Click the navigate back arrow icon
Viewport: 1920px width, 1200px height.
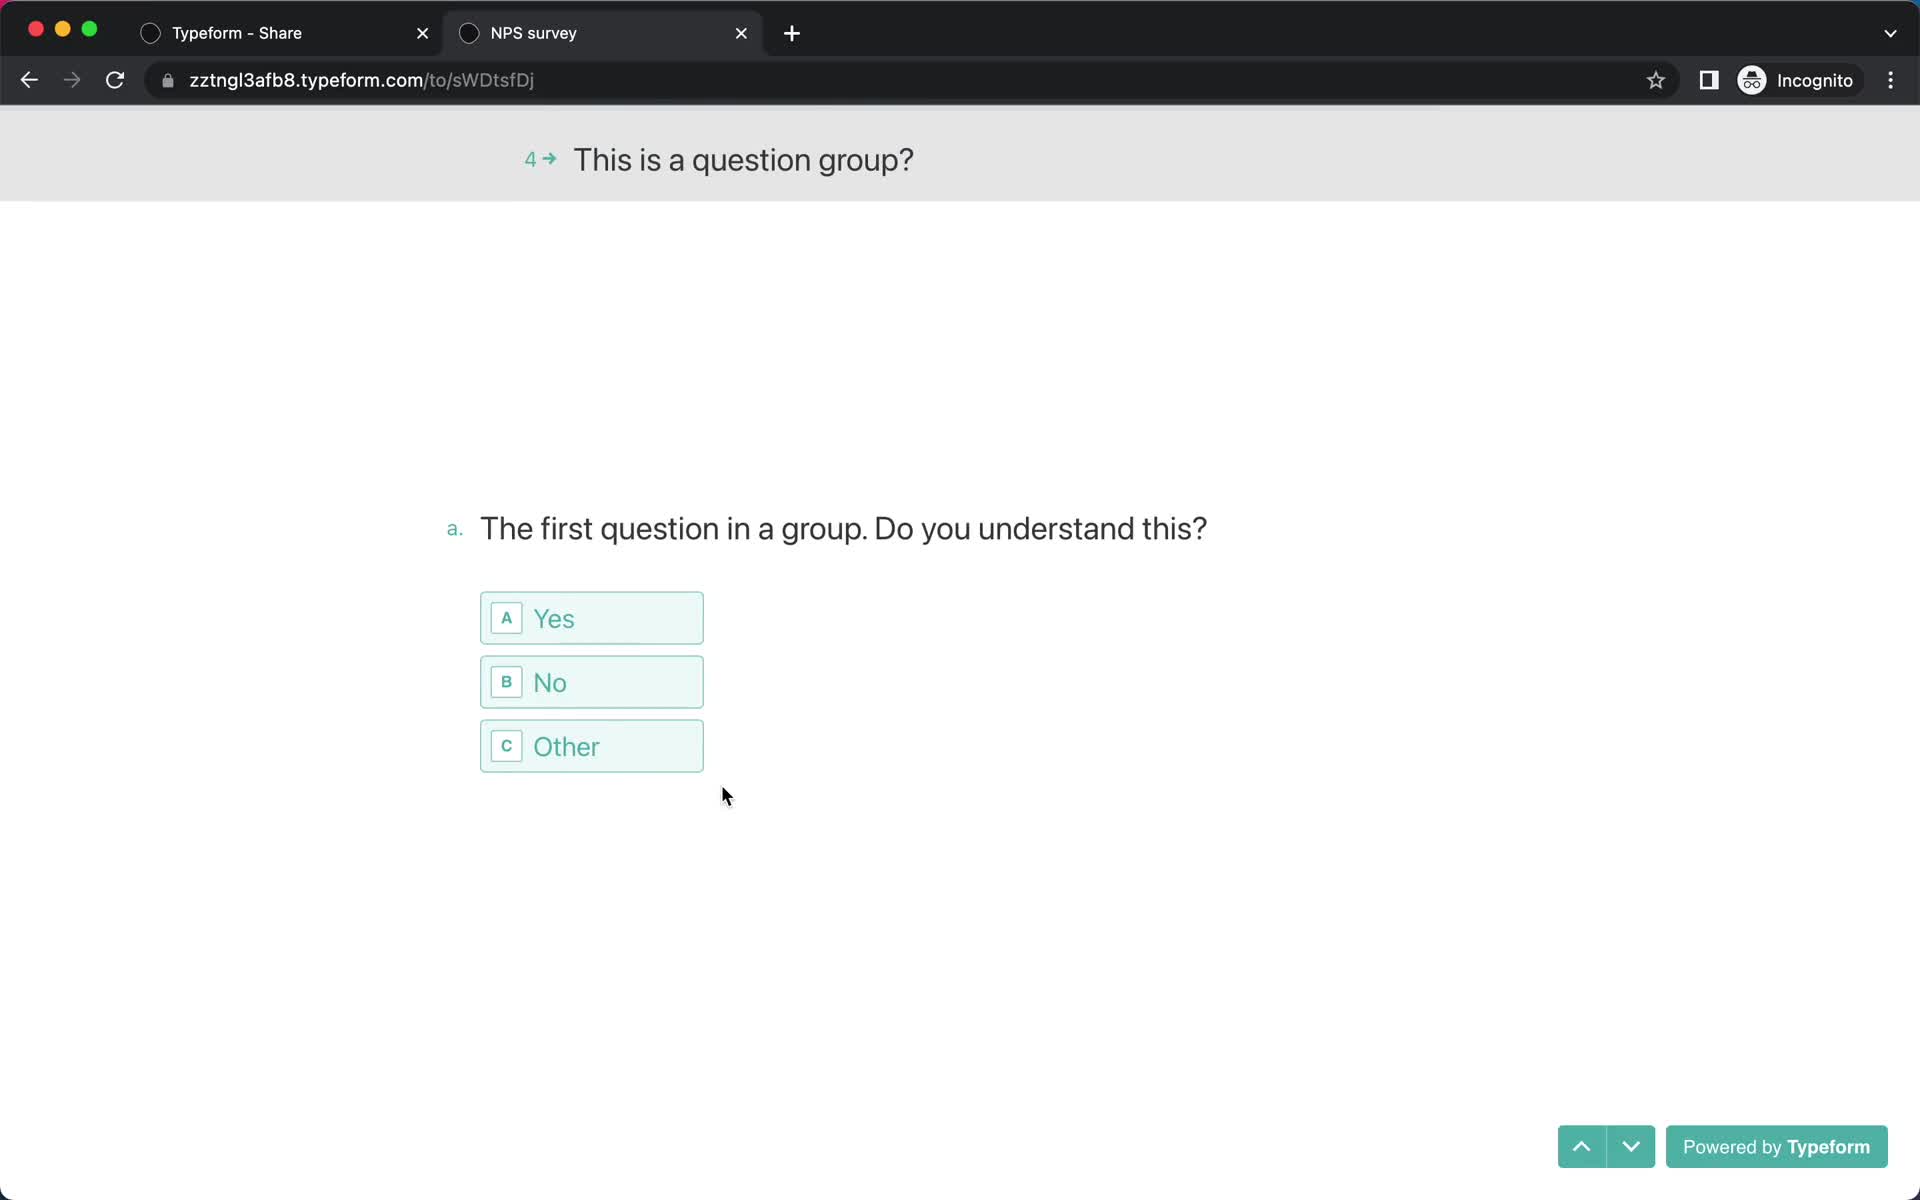pyautogui.click(x=29, y=79)
